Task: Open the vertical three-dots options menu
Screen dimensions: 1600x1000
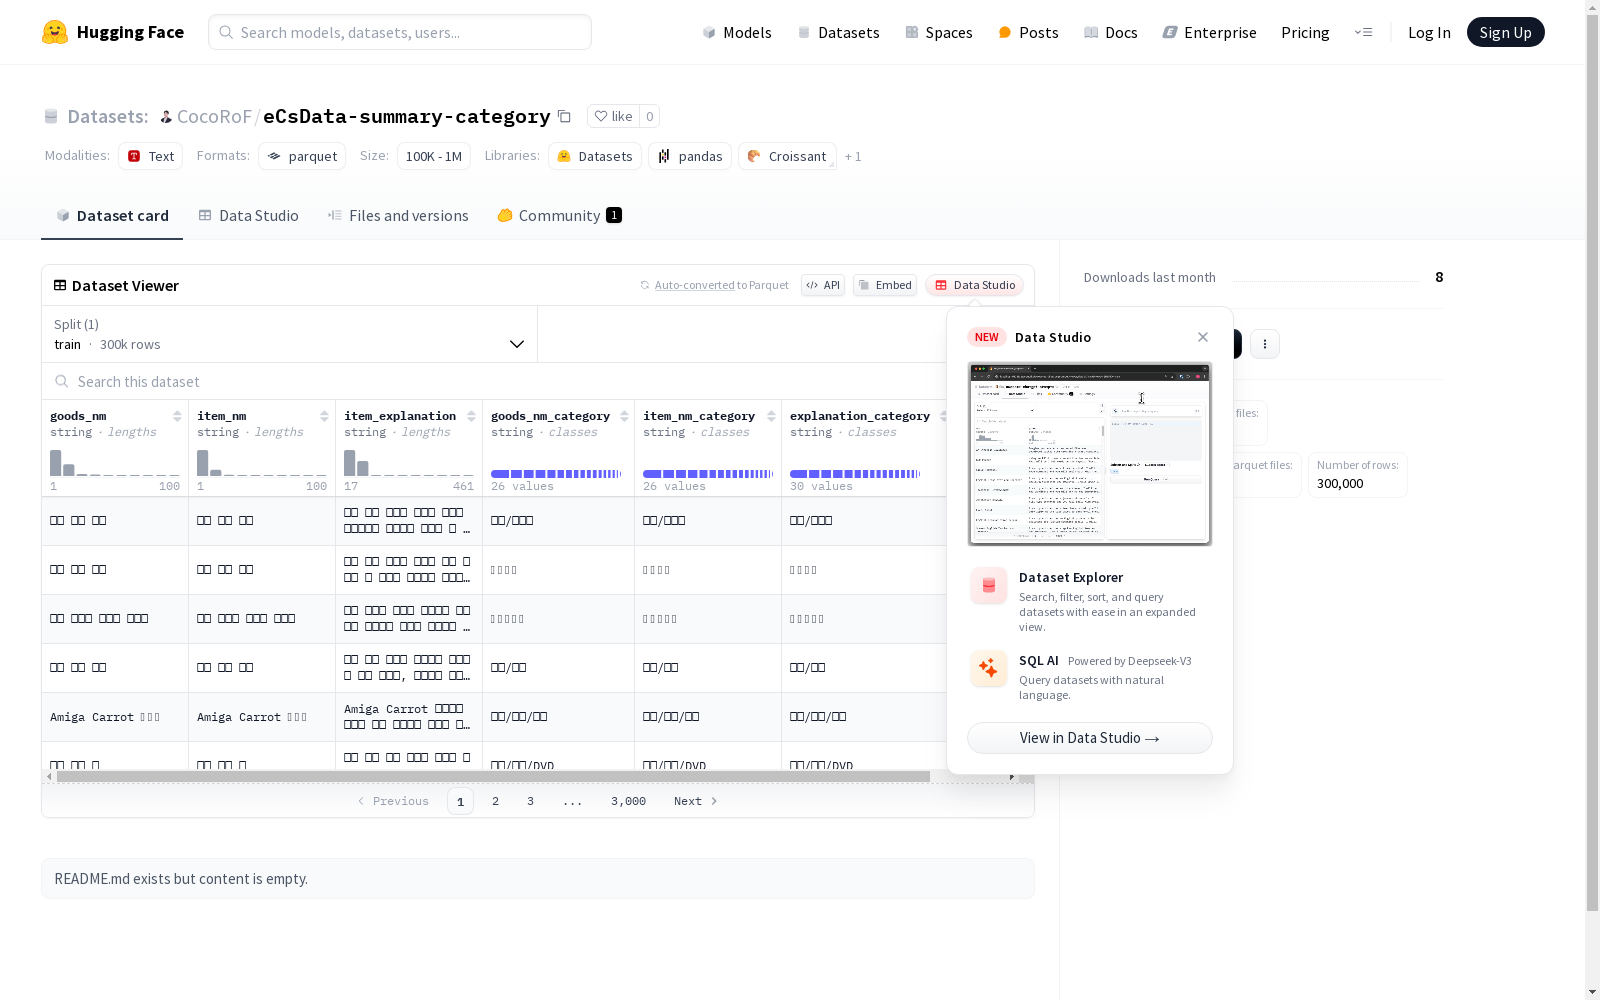Action: (1264, 344)
